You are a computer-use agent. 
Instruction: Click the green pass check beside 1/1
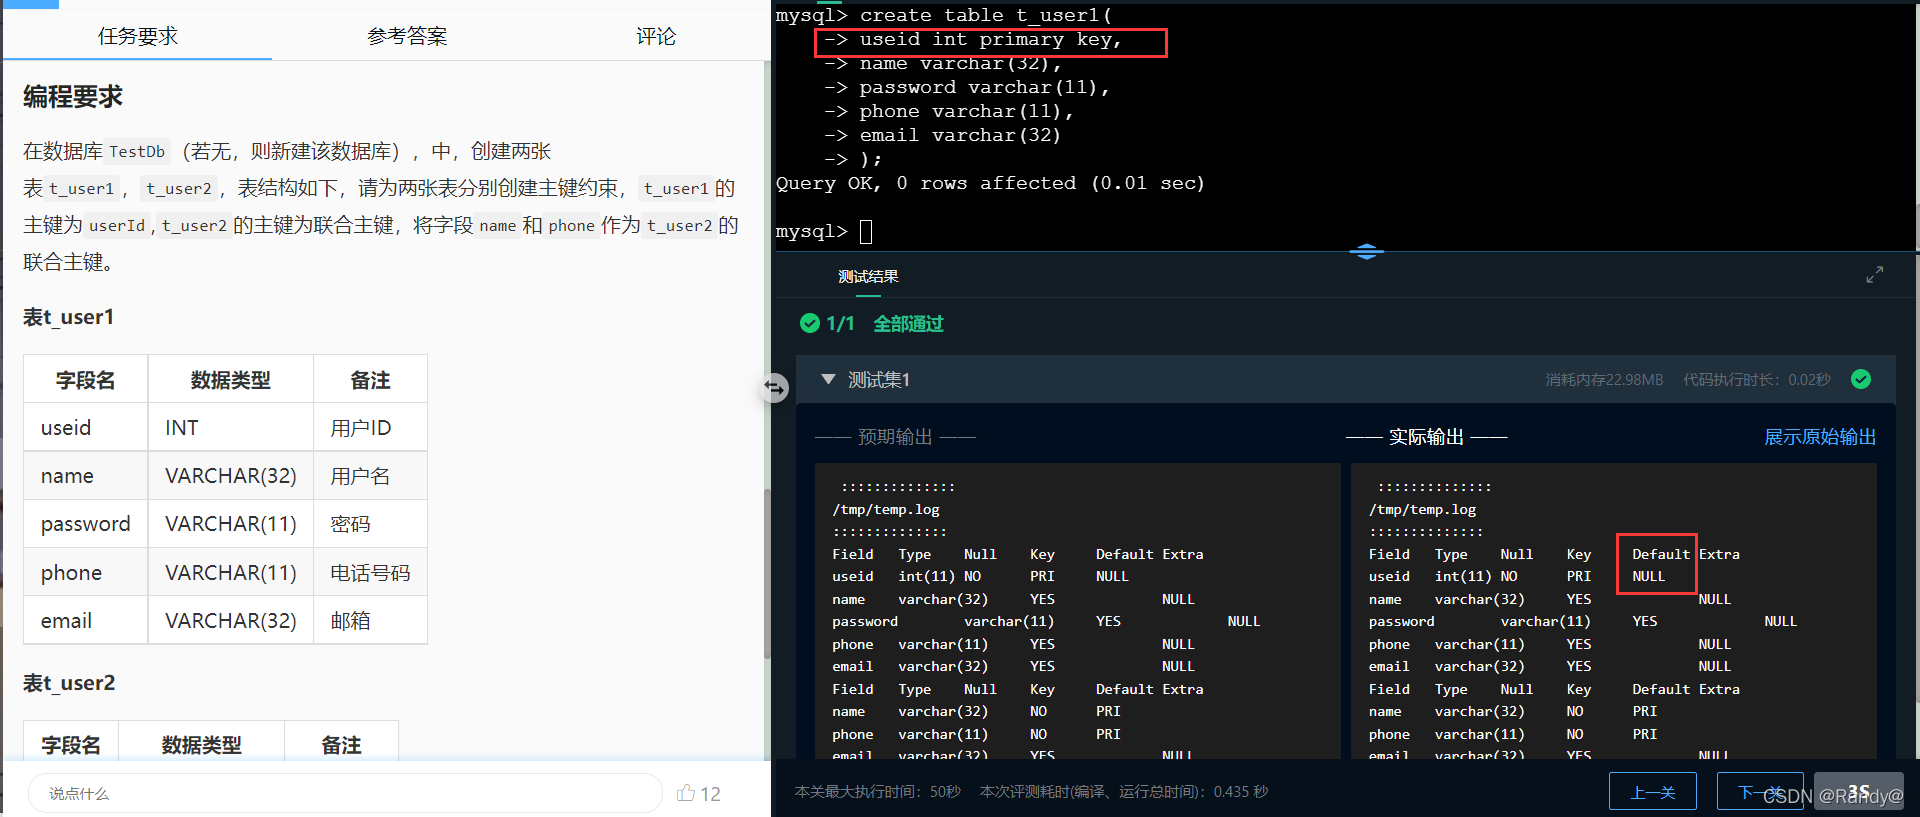(x=810, y=323)
